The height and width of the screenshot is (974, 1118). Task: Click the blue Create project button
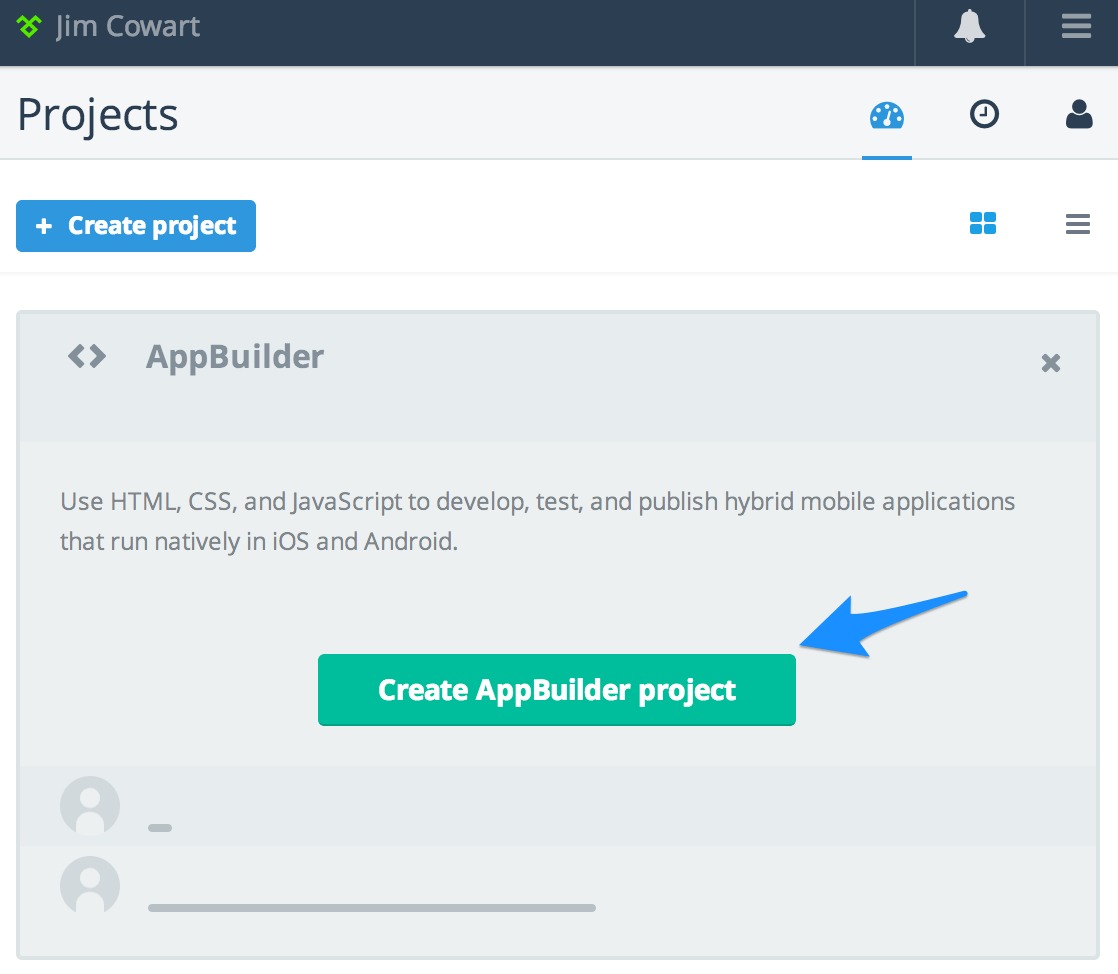pyautogui.click(x=136, y=226)
